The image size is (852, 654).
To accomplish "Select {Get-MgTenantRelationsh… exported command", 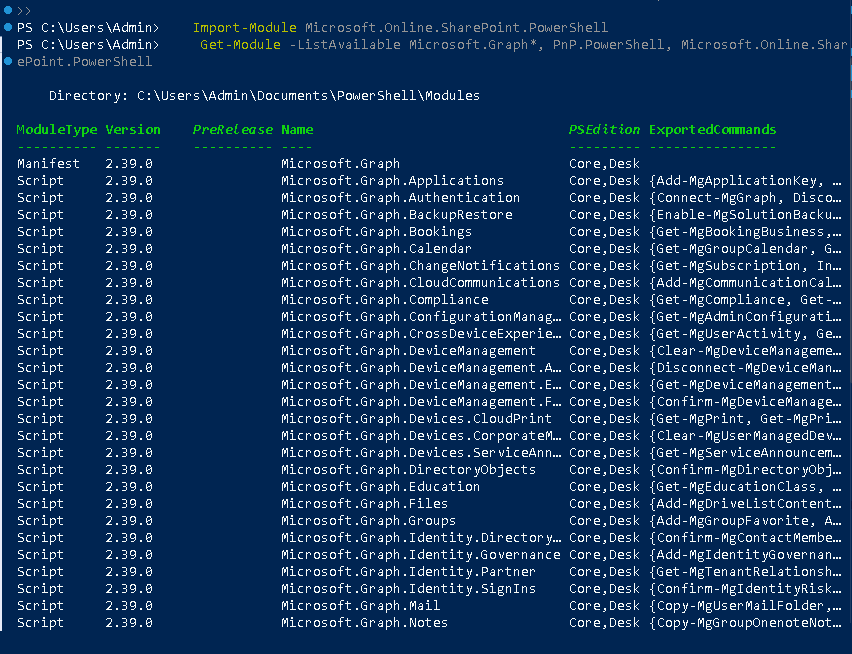I will [x=745, y=572].
